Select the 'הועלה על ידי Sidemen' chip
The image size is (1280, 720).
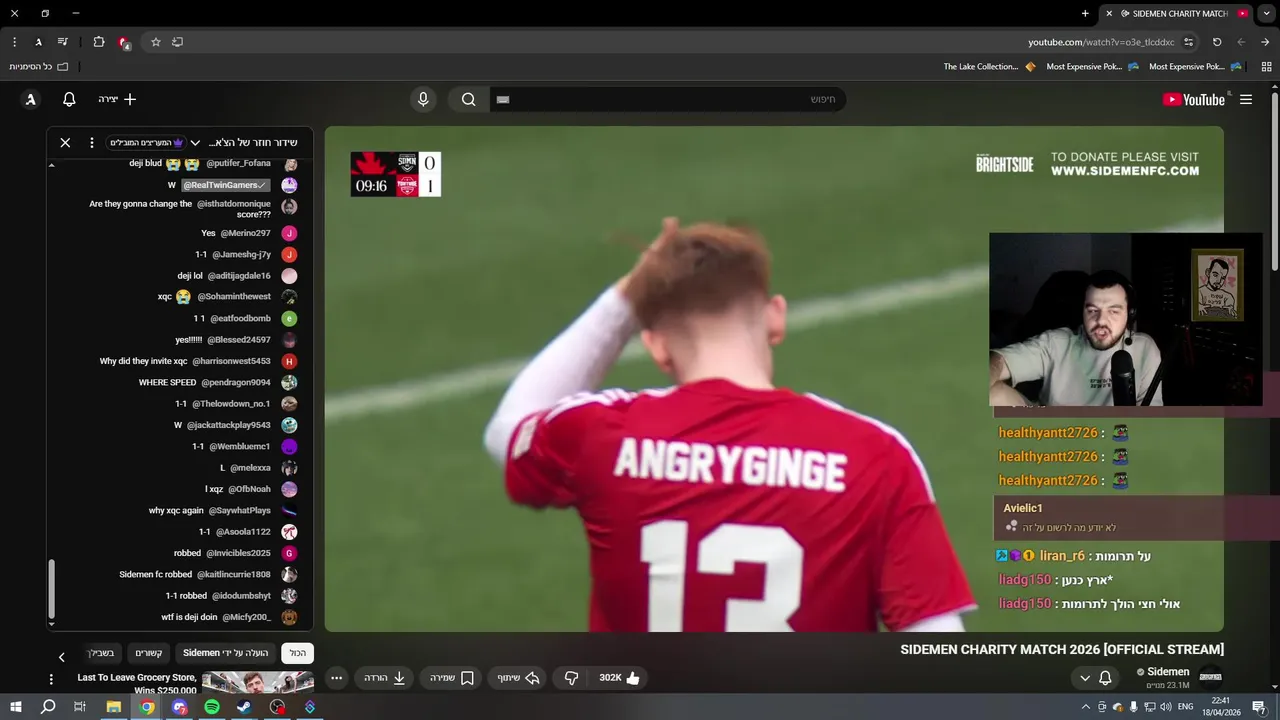[x=226, y=653]
